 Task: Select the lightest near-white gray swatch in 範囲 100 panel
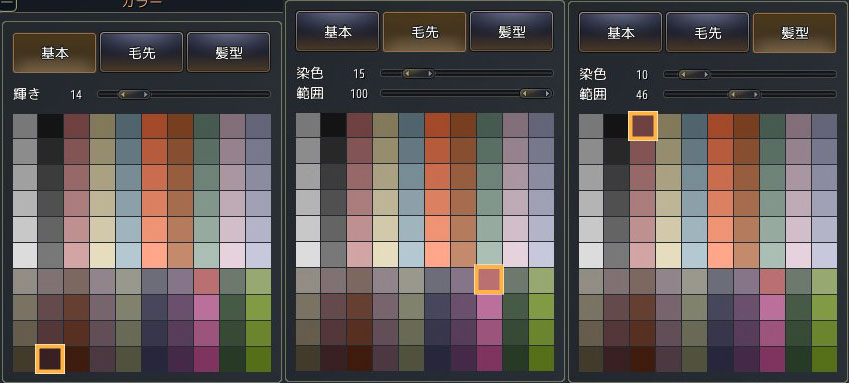pos(308,254)
